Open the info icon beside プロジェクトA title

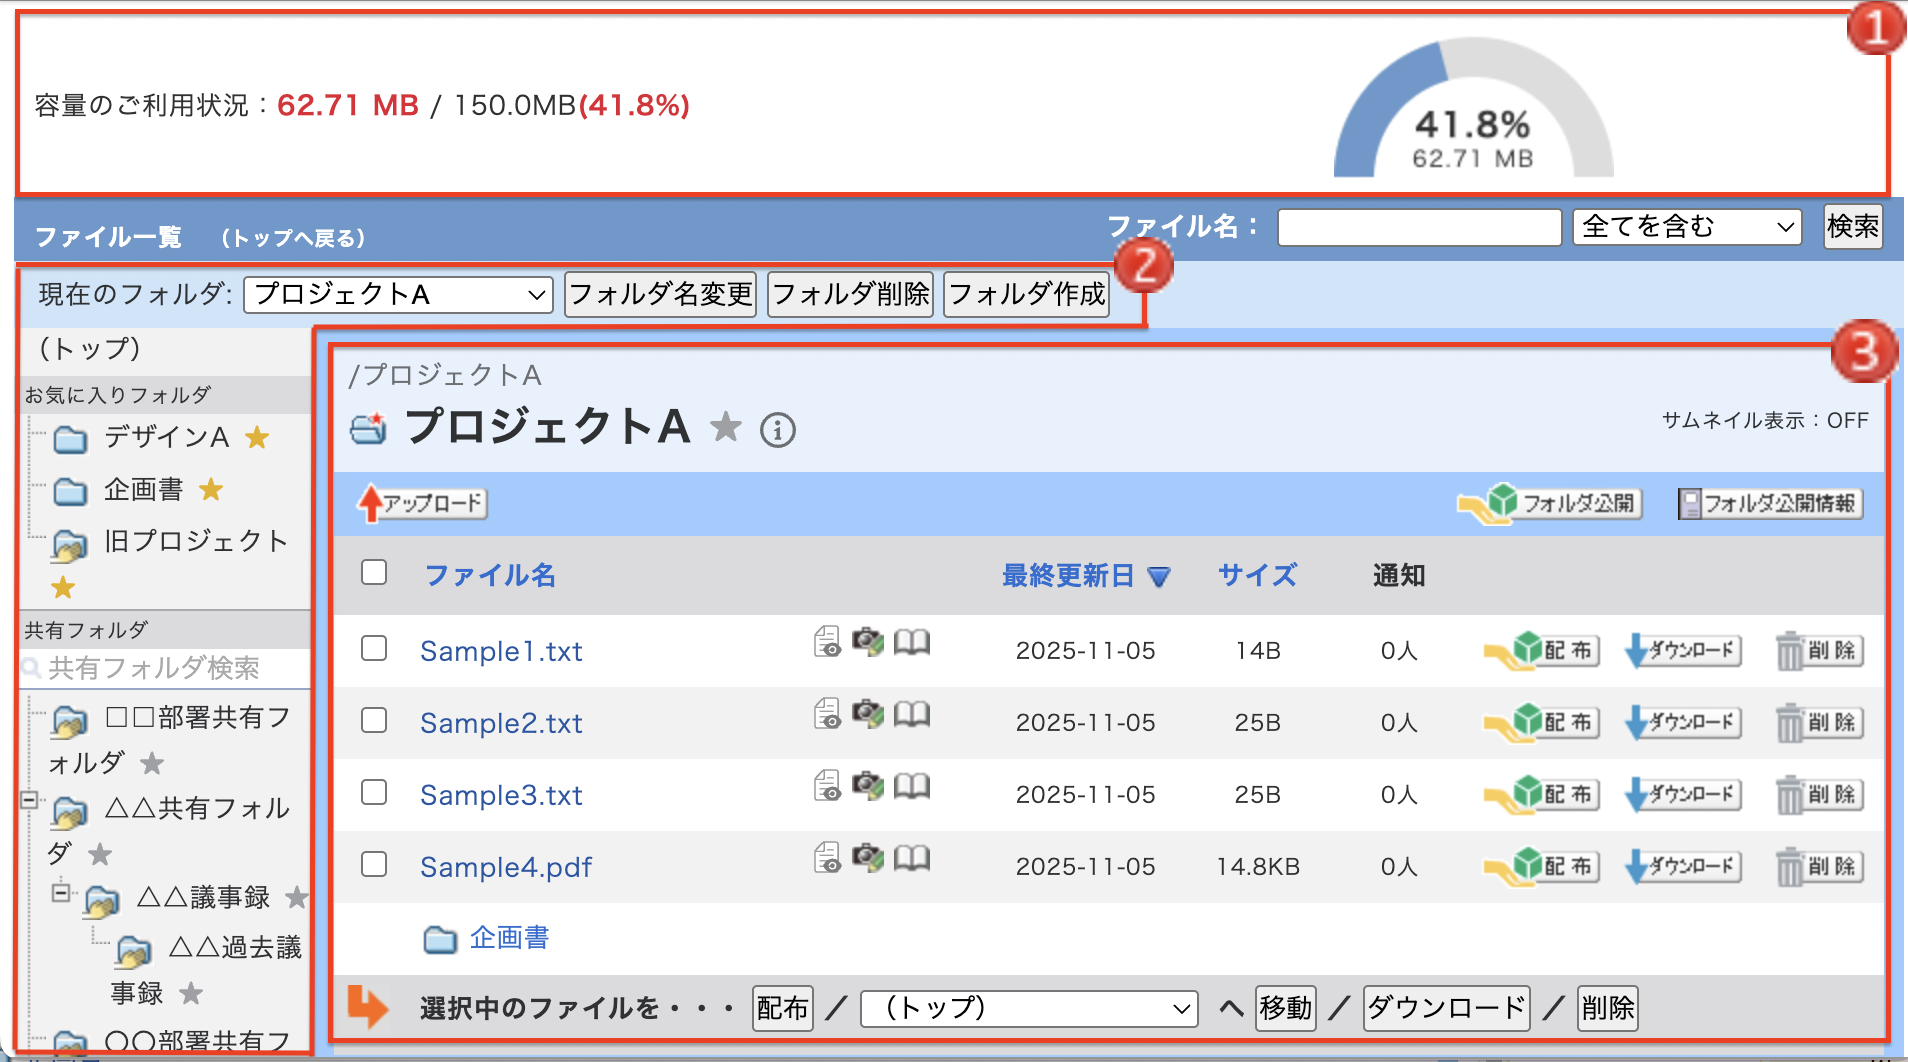coord(777,430)
